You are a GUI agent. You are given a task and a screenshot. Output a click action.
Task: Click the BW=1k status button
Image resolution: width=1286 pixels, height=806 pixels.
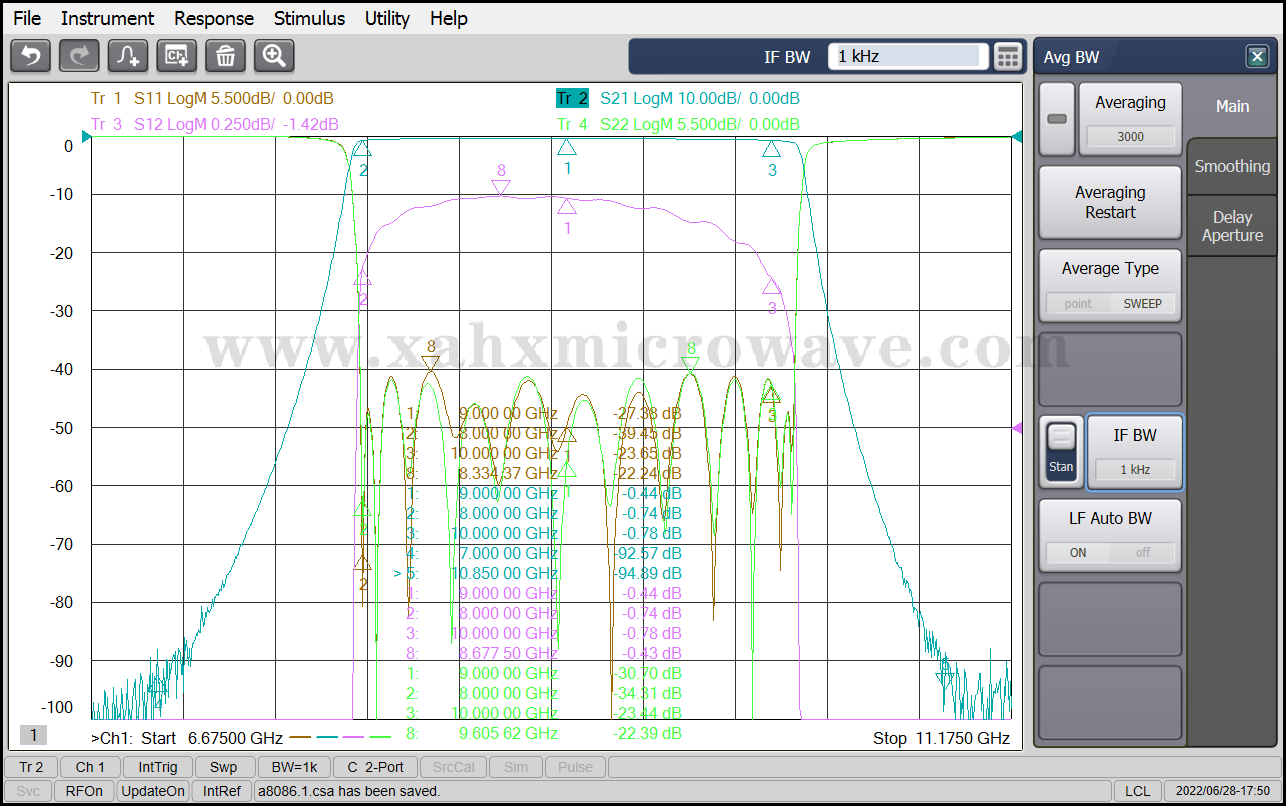293,767
